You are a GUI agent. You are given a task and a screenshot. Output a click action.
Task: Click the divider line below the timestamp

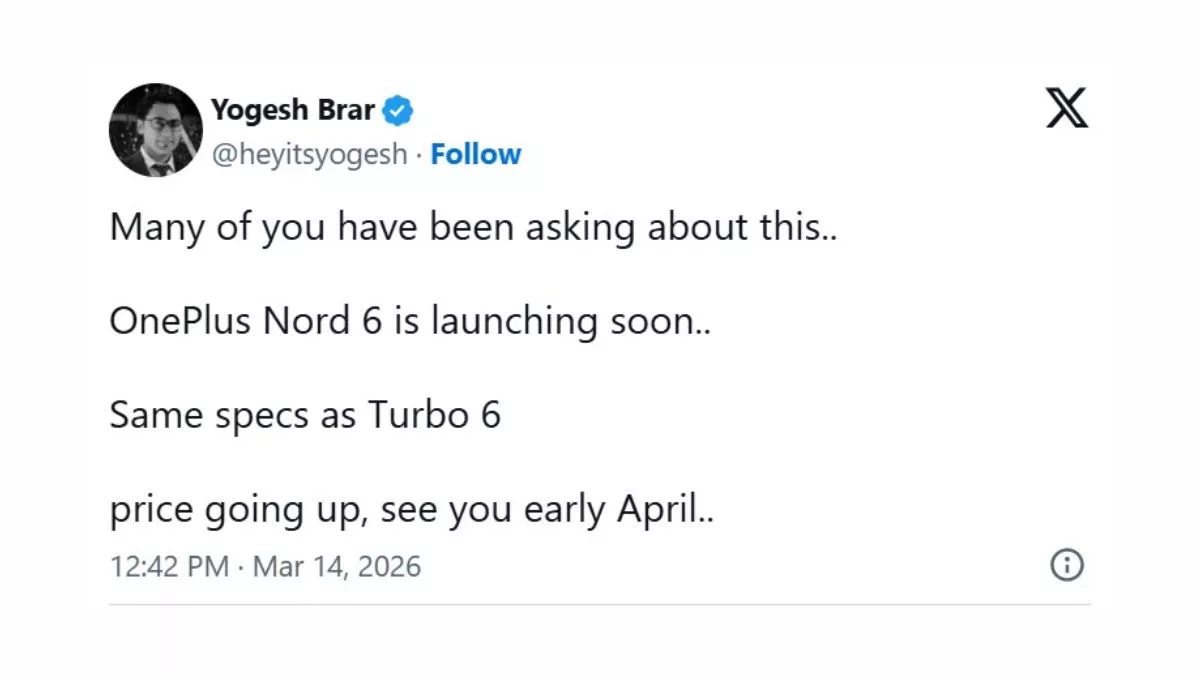click(600, 604)
